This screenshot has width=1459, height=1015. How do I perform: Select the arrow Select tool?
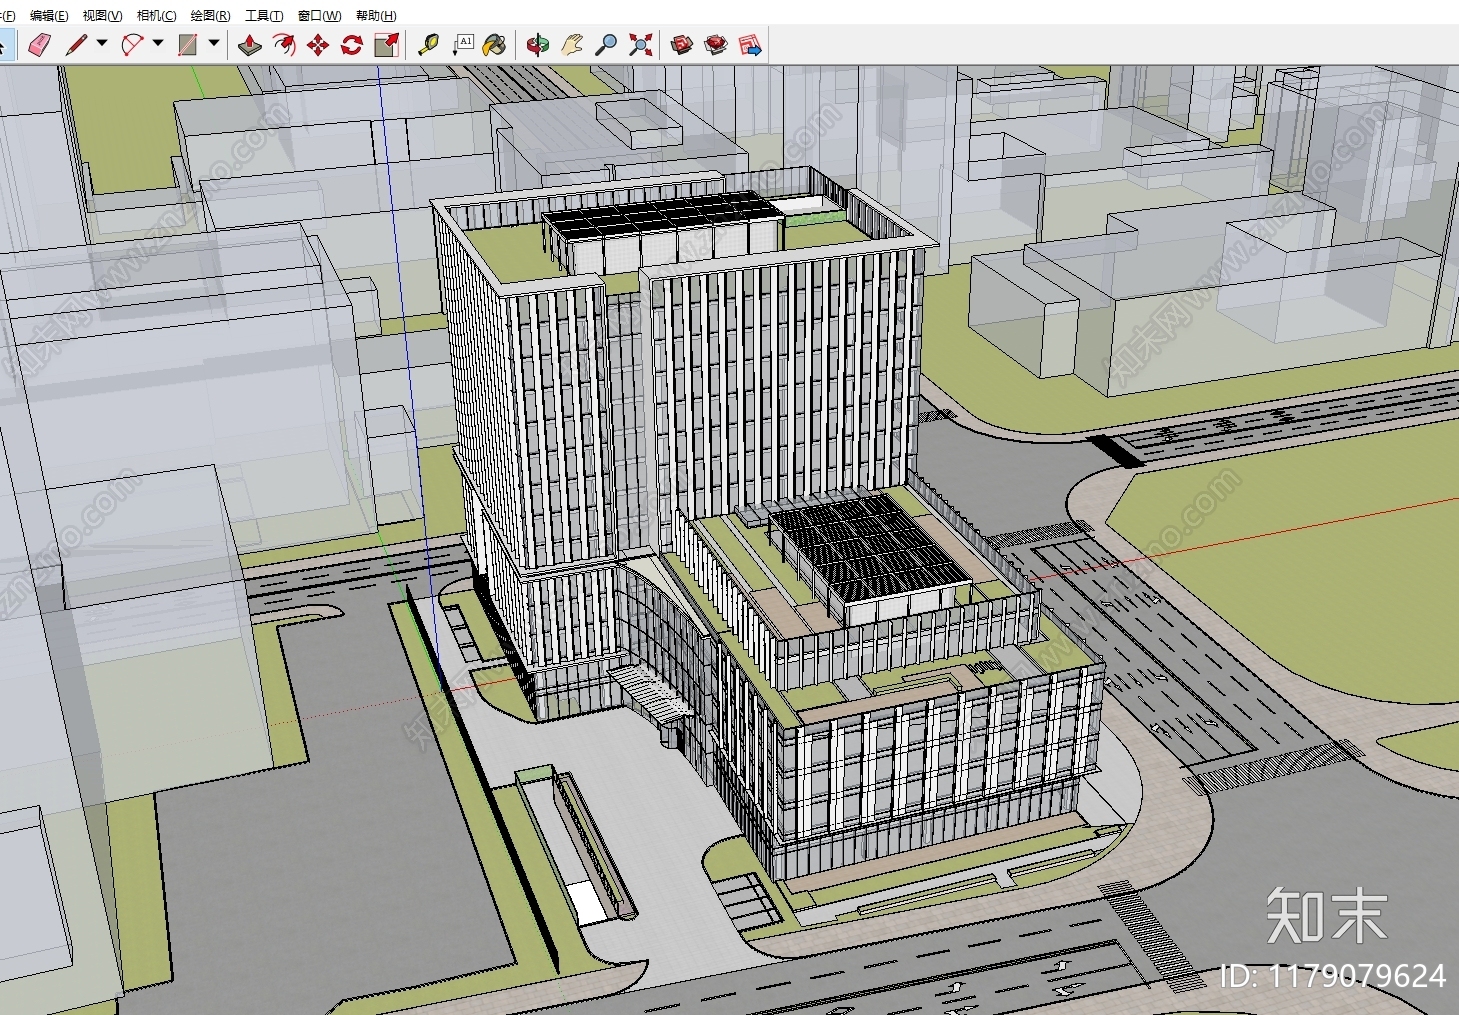(x=5, y=45)
